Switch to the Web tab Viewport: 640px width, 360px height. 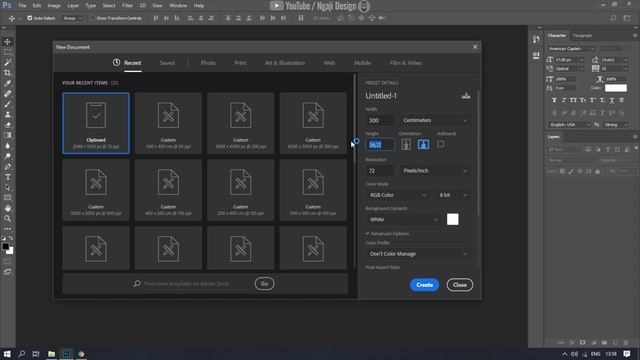(329, 63)
